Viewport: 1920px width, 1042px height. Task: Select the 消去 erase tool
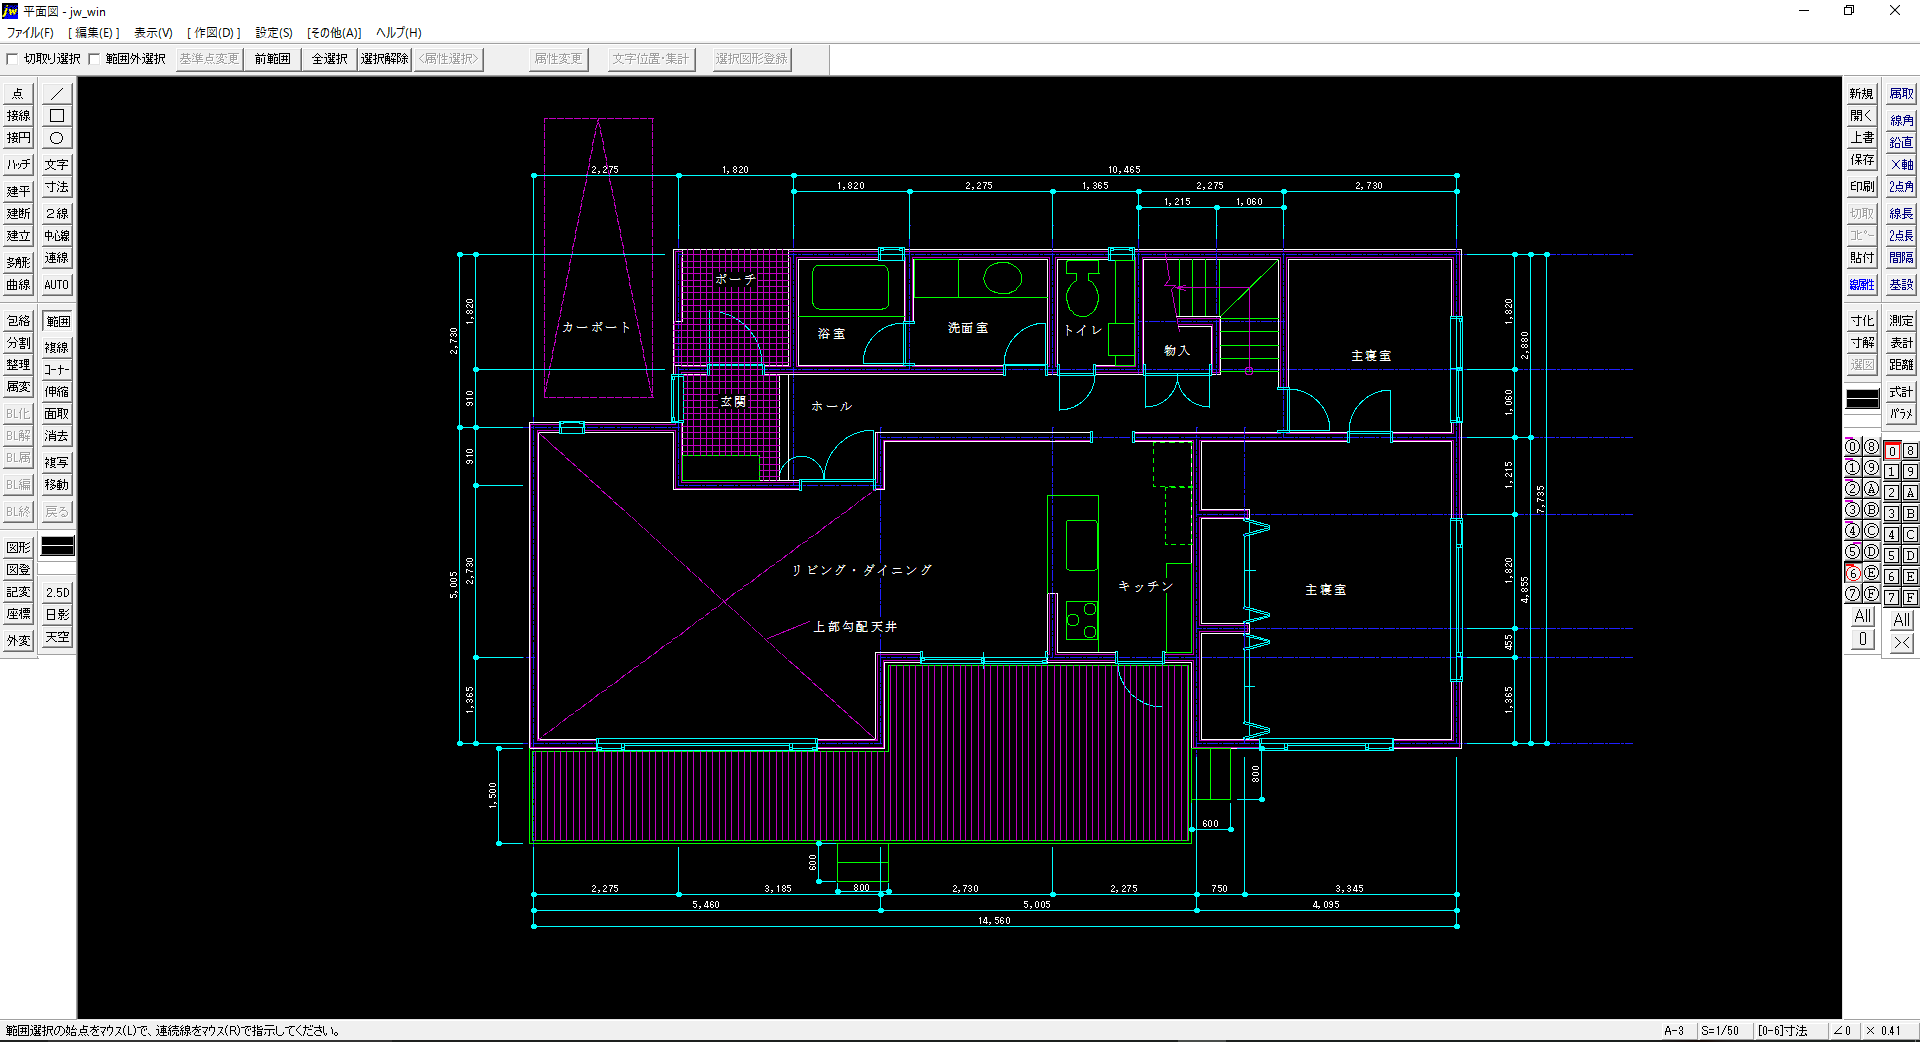point(57,436)
